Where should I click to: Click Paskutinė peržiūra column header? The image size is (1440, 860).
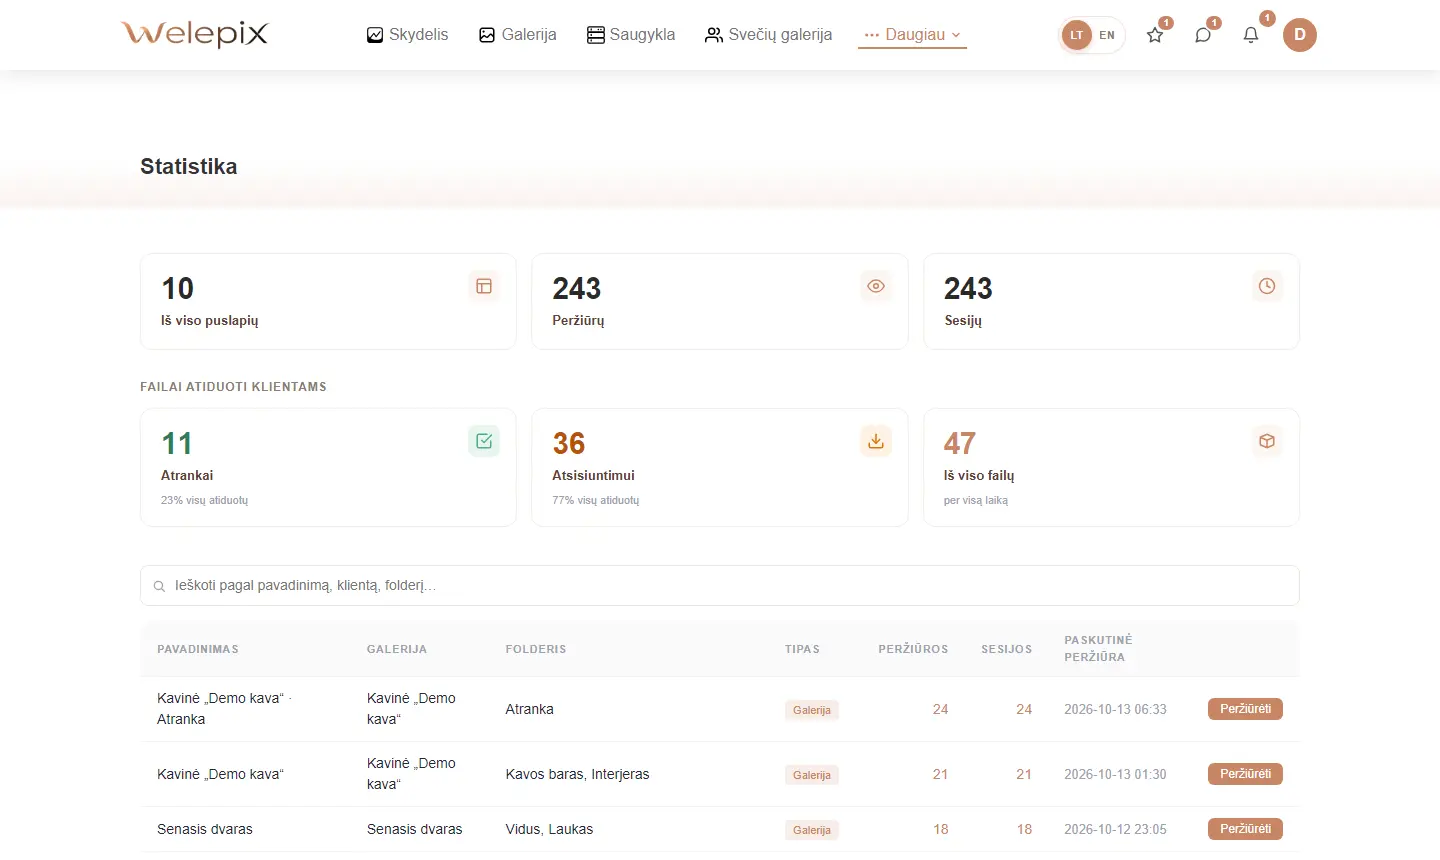[1098, 648]
